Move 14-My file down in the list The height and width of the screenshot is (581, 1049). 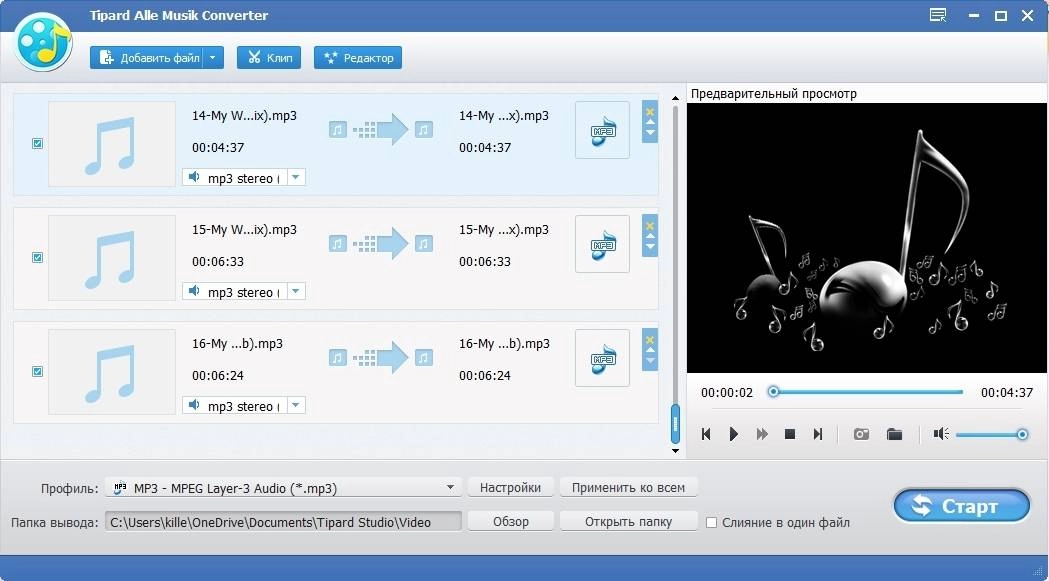coord(650,134)
